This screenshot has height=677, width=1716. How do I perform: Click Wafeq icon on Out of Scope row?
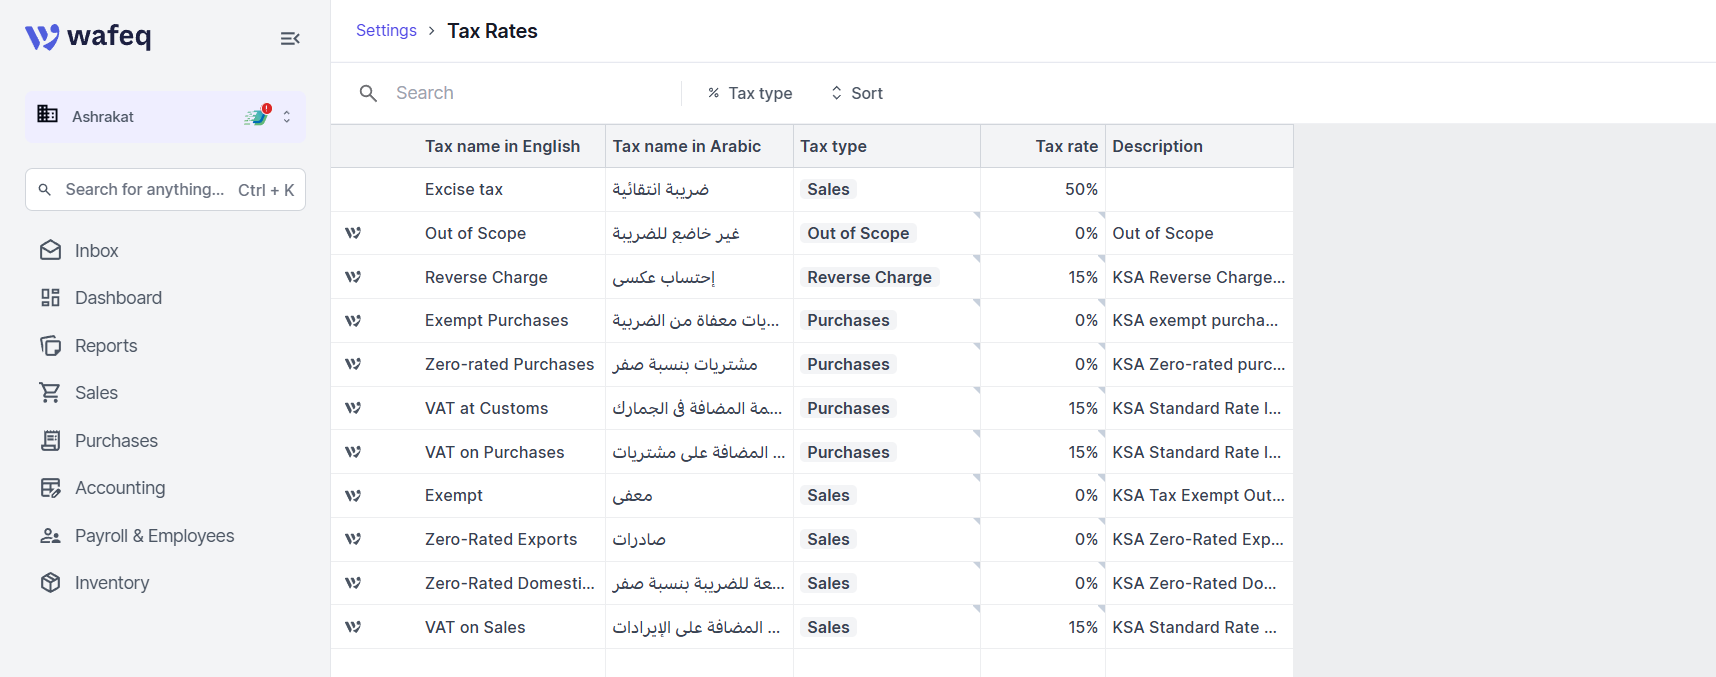coord(353,233)
